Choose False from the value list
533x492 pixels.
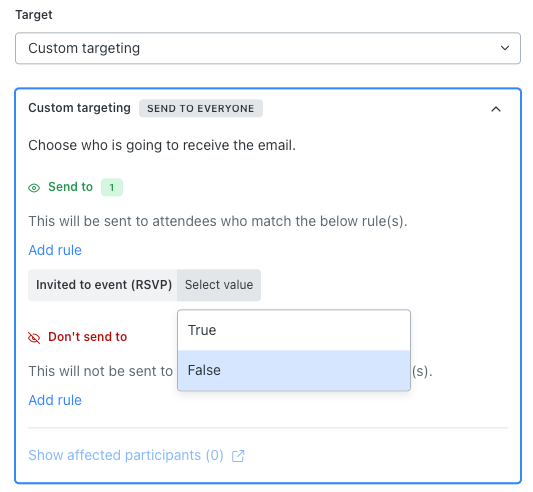[x=294, y=370]
